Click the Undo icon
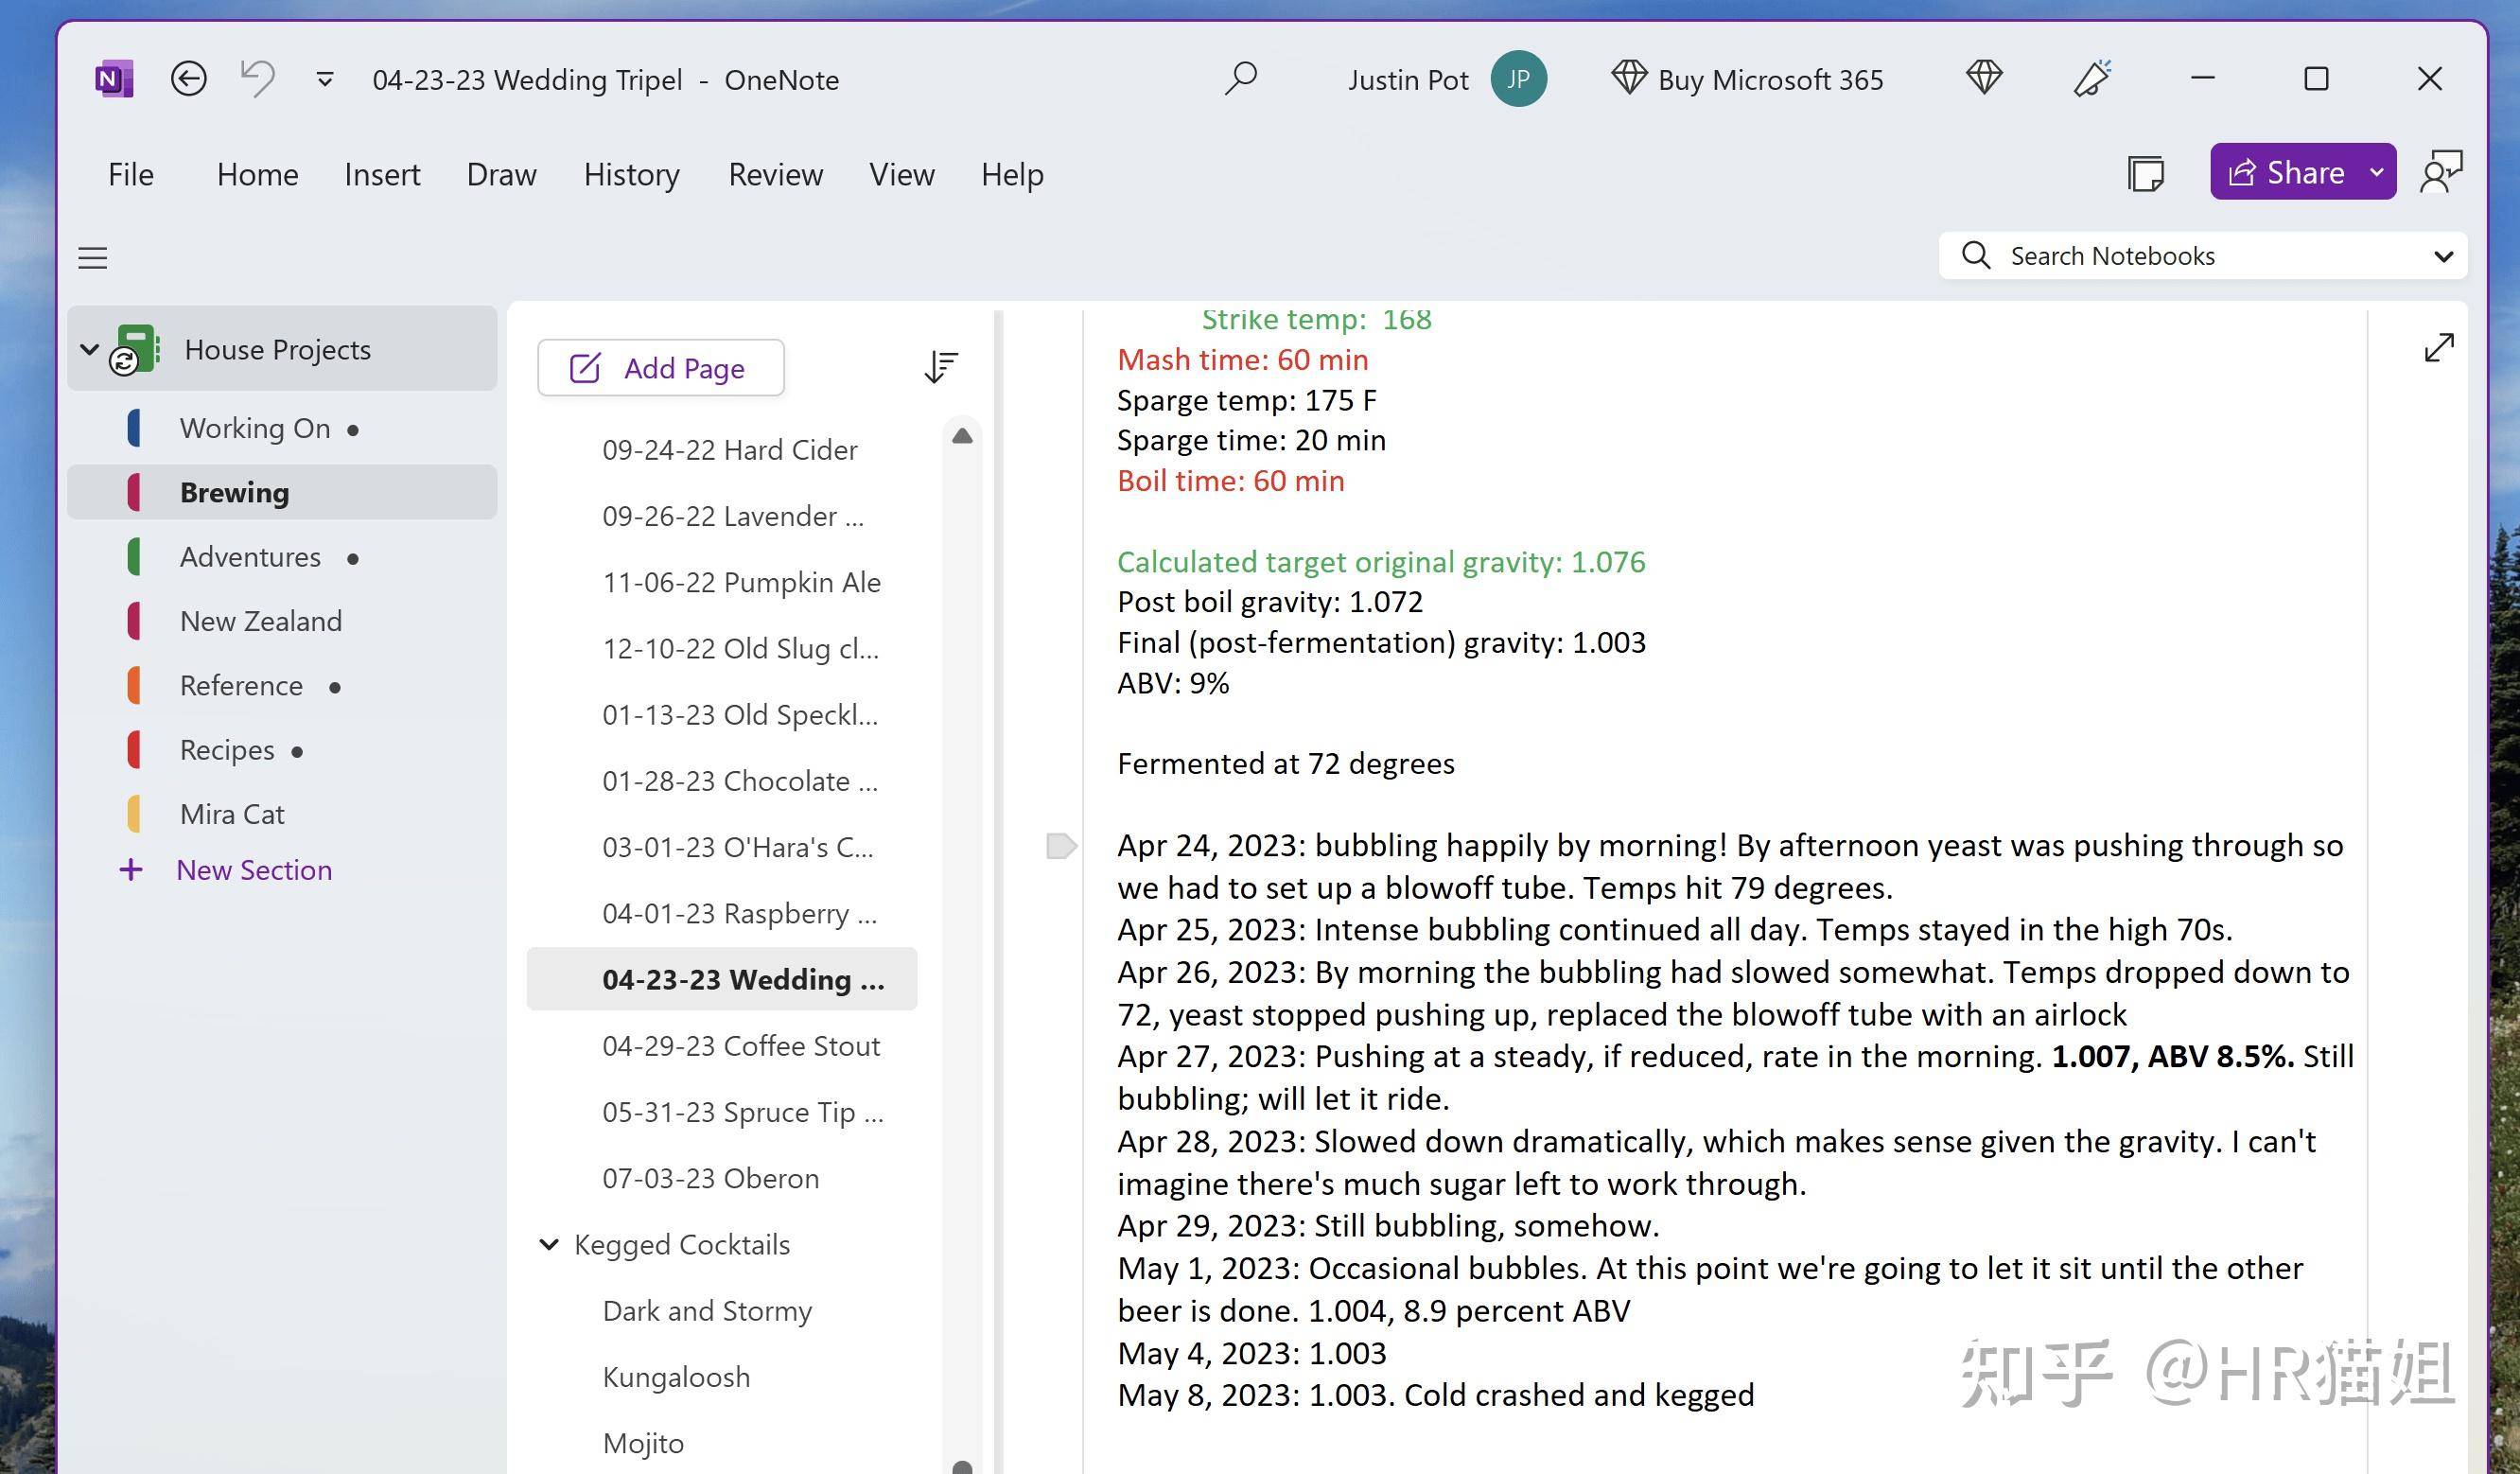The height and width of the screenshot is (1474, 2520). (257, 78)
